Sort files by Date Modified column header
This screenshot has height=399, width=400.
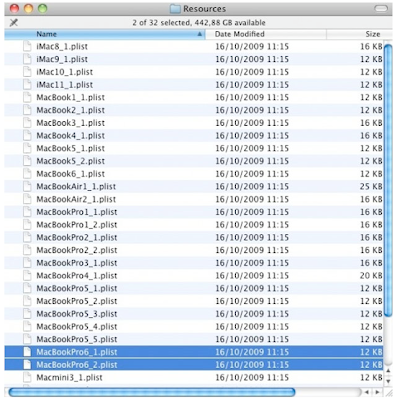coord(266,34)
